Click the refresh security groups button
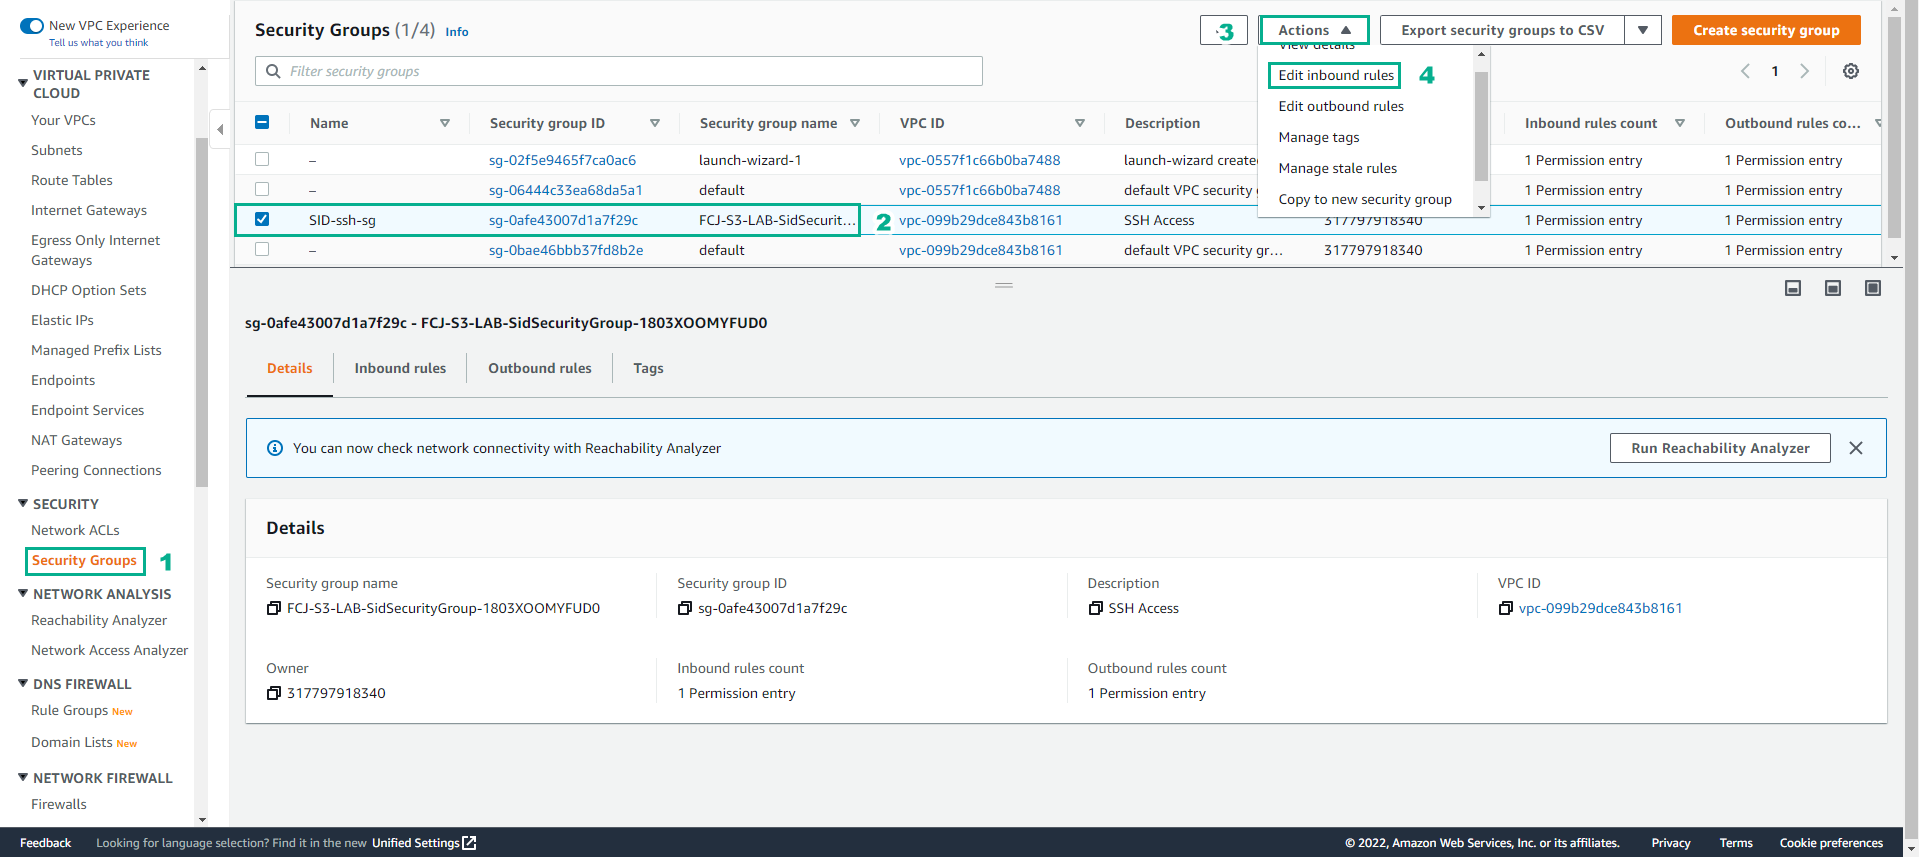Image resolution: width=1919 pixels, height=857 pixels. coord(1223,31)
